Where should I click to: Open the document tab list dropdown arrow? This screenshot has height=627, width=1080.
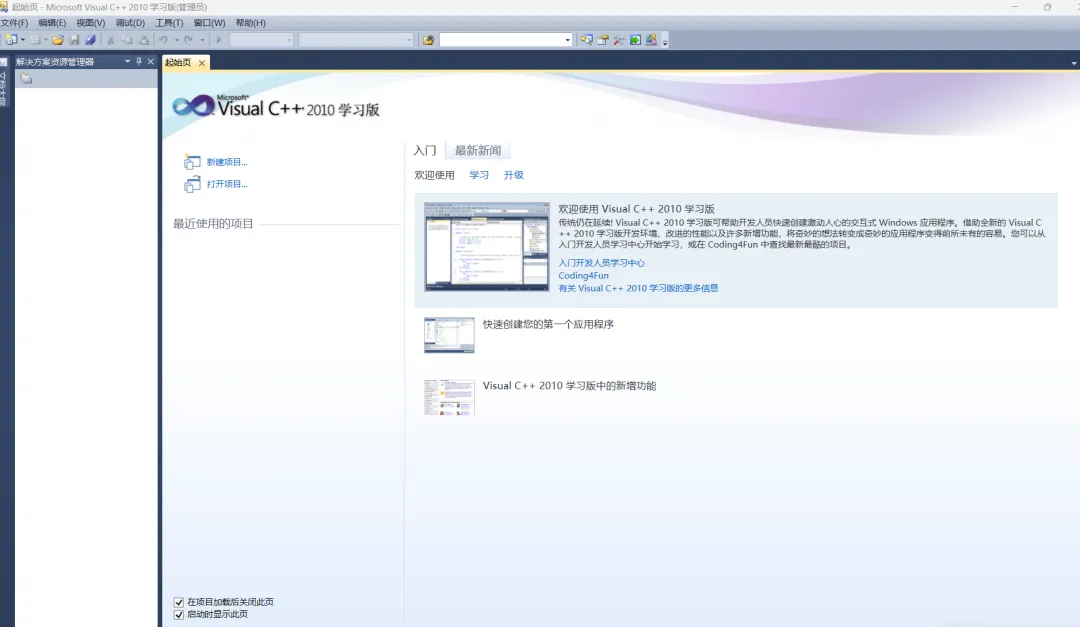1074,63
